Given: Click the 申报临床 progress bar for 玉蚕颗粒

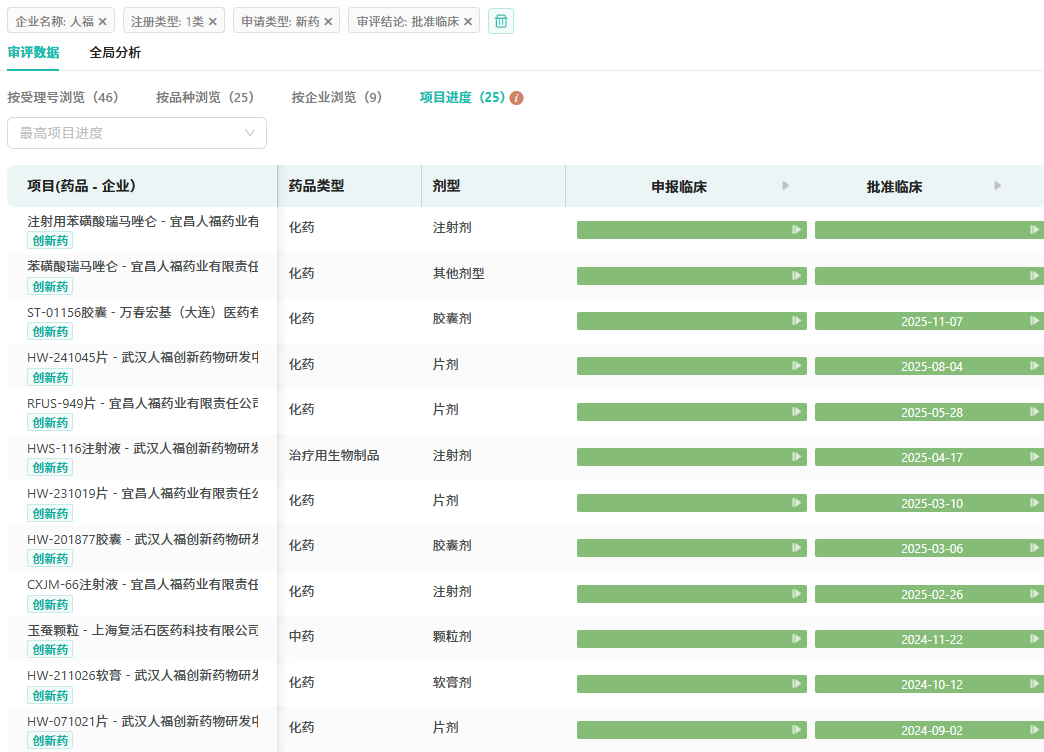Looking at the screenshot, I should coord(691,639).
